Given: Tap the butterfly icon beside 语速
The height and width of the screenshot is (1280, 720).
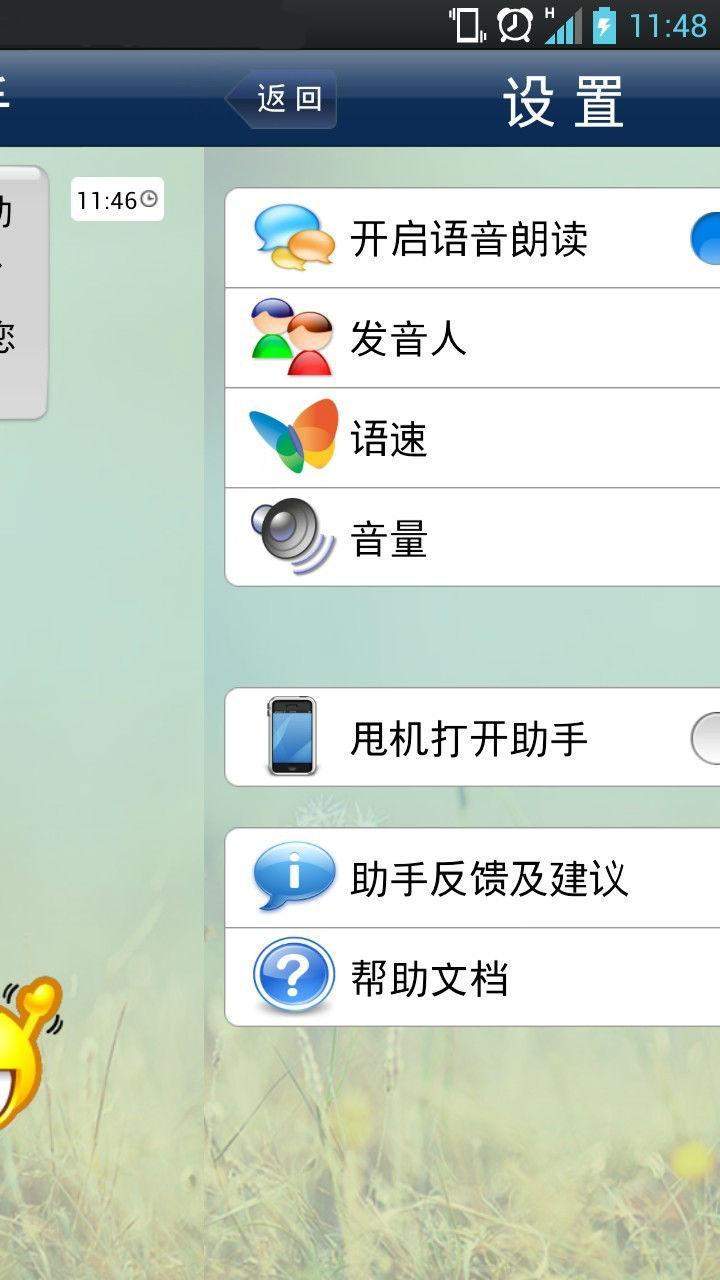Looking at the screenshot, I should click(294, 437).
